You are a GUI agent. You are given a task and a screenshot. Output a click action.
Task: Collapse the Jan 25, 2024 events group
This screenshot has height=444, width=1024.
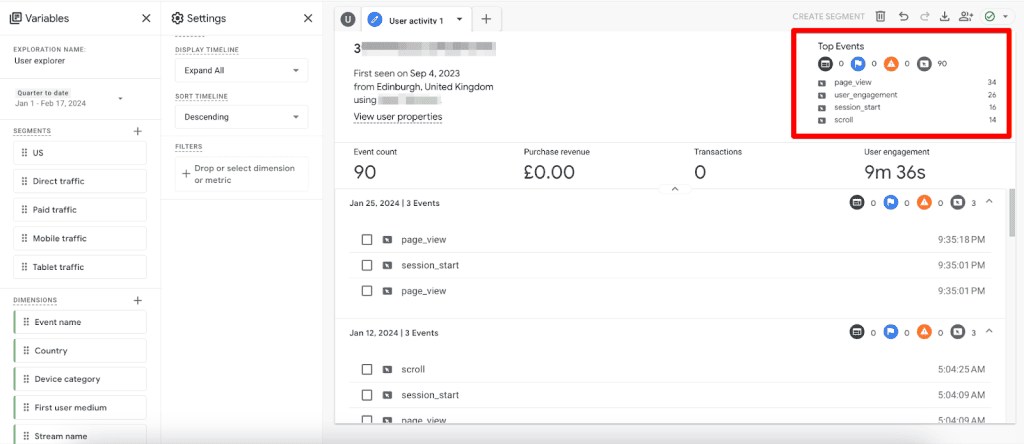(989, 202)
